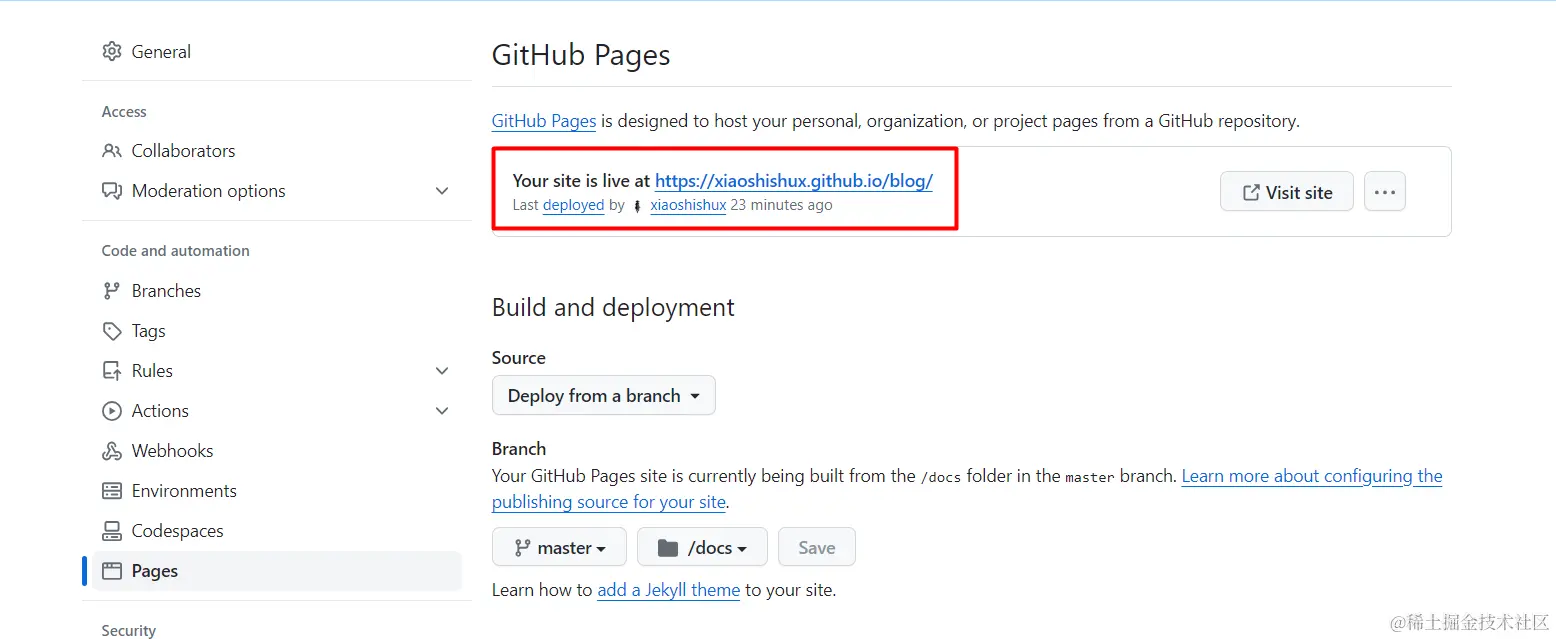Click the Actions play icon
Image resolution: width=1556 pixels, height=639 pixels.
(x=112, y=411)
